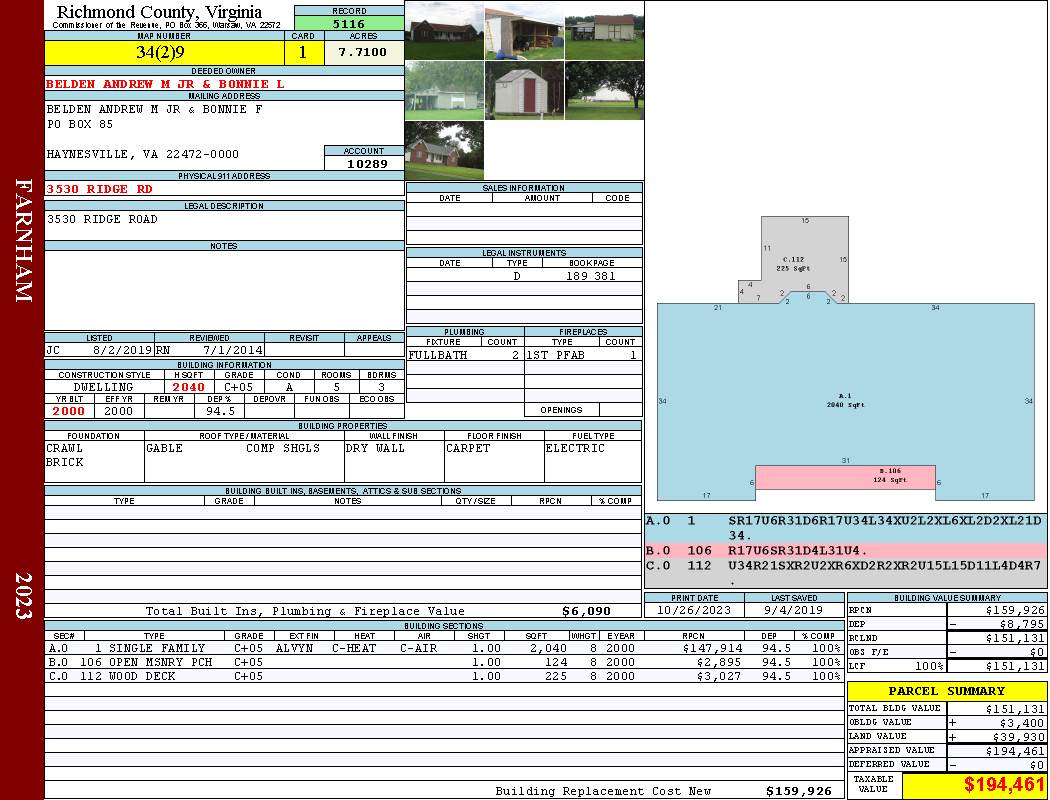Click the yellow PARCEL SUMMARY header
Screen dimensions: 1050x800
point(946,691)
